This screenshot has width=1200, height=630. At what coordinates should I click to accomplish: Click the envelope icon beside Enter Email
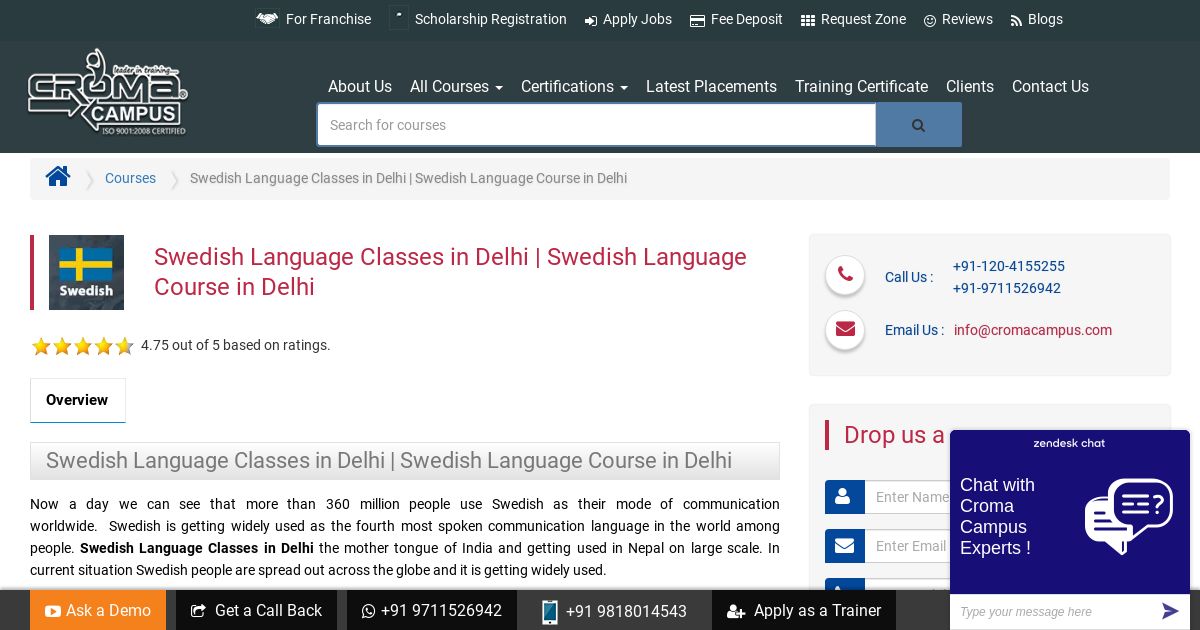844,546
